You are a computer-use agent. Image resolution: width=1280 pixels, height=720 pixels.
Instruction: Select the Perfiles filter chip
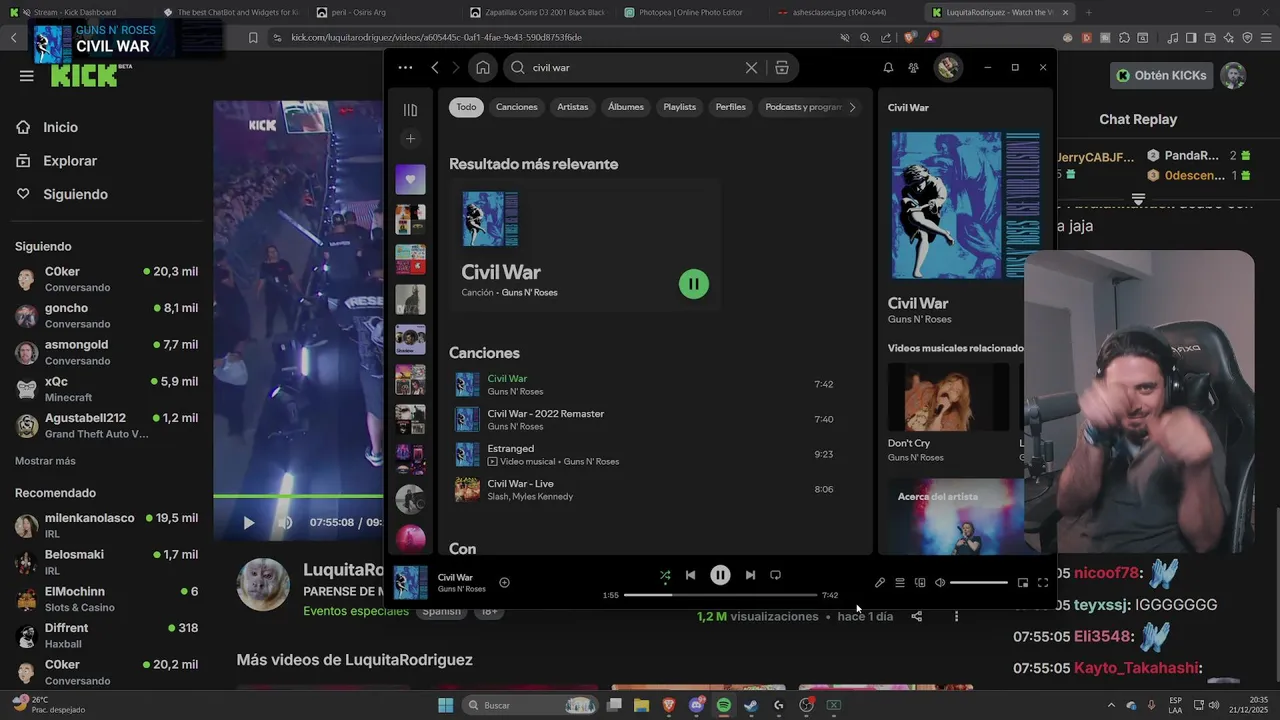pos(731,107)
